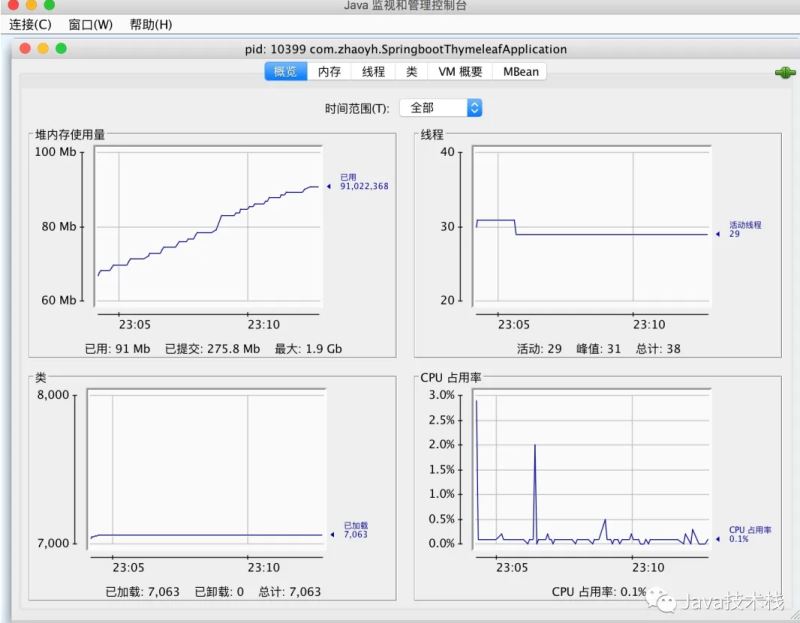Image resolution: width=800 pixels, height=623 pixels.
Task: Click the green connection status icon
Action: [784, 72]
